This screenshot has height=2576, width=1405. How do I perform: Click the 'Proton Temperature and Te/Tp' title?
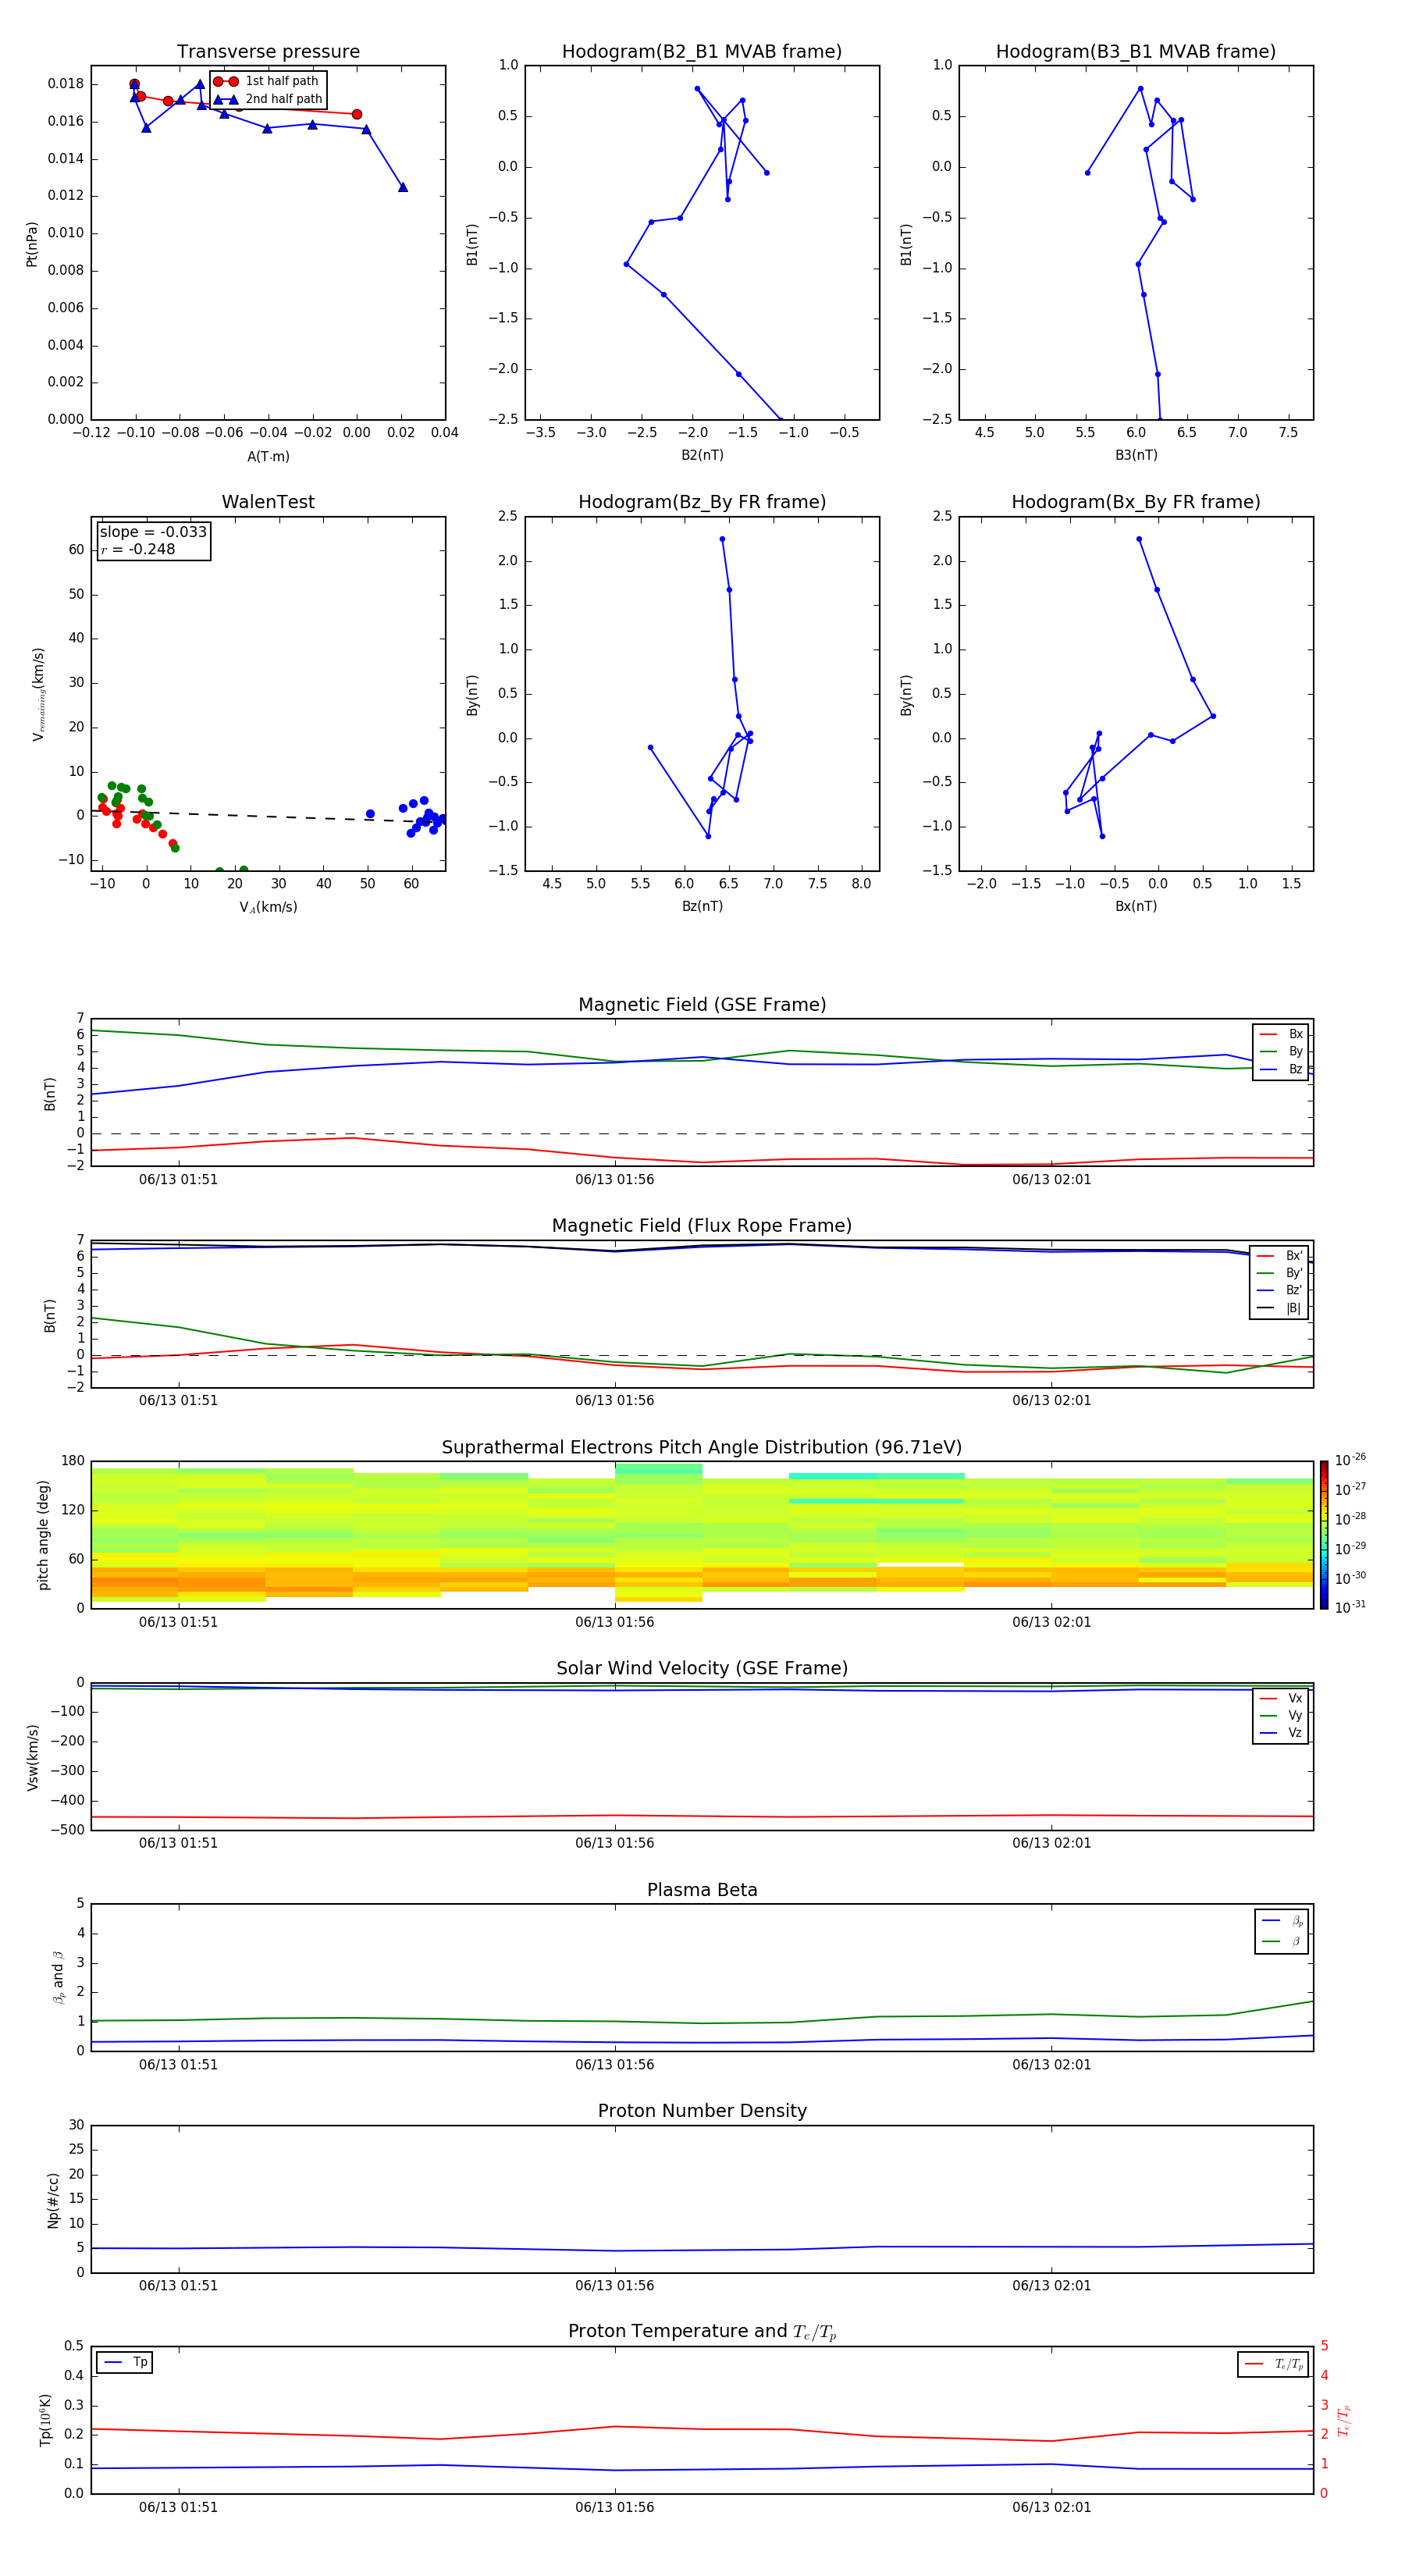(x=702, y=2331)
